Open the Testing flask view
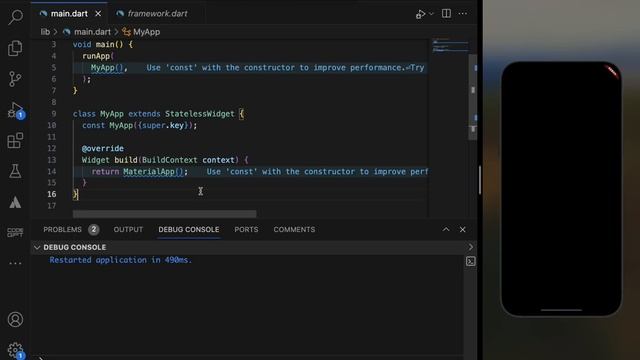This screenshot has width=640, height=360. click(15, 171)
